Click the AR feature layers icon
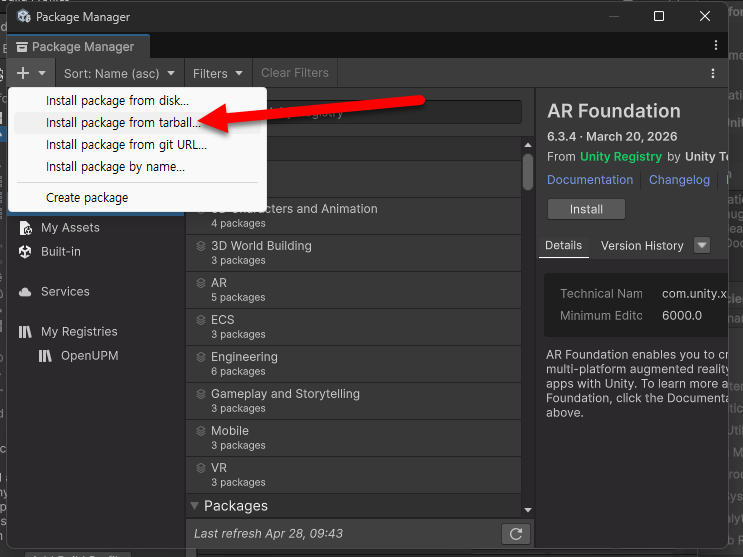 (201, 283)
